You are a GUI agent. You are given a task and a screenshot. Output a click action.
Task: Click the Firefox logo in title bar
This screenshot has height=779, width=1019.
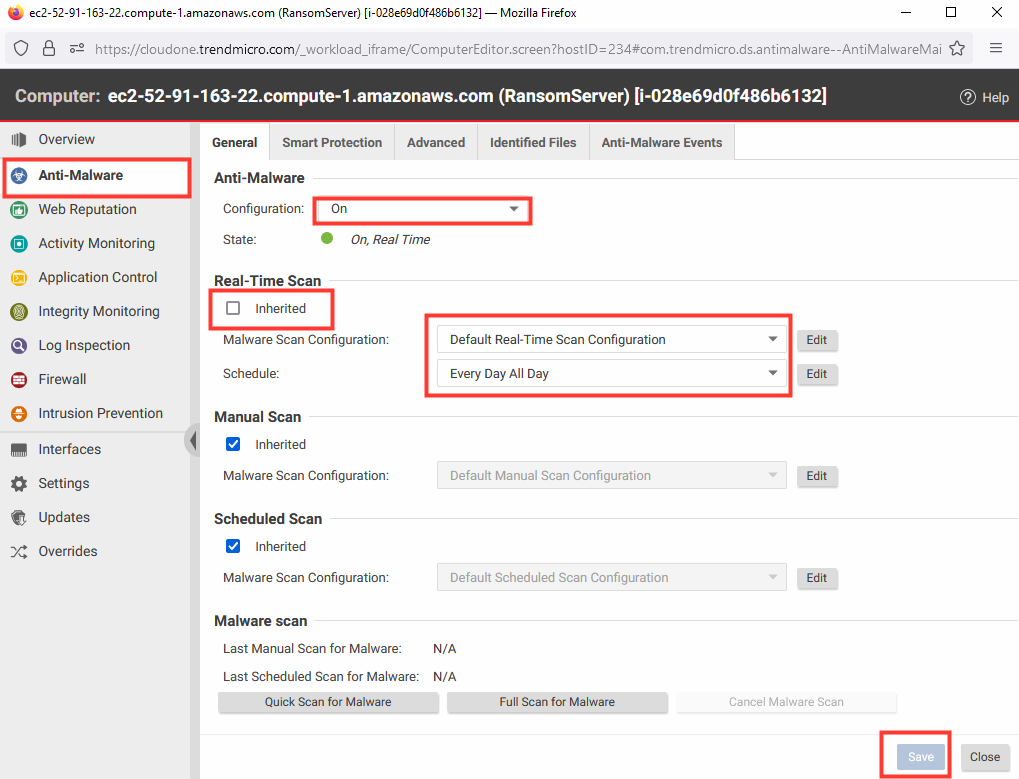(x=16, y=12)
